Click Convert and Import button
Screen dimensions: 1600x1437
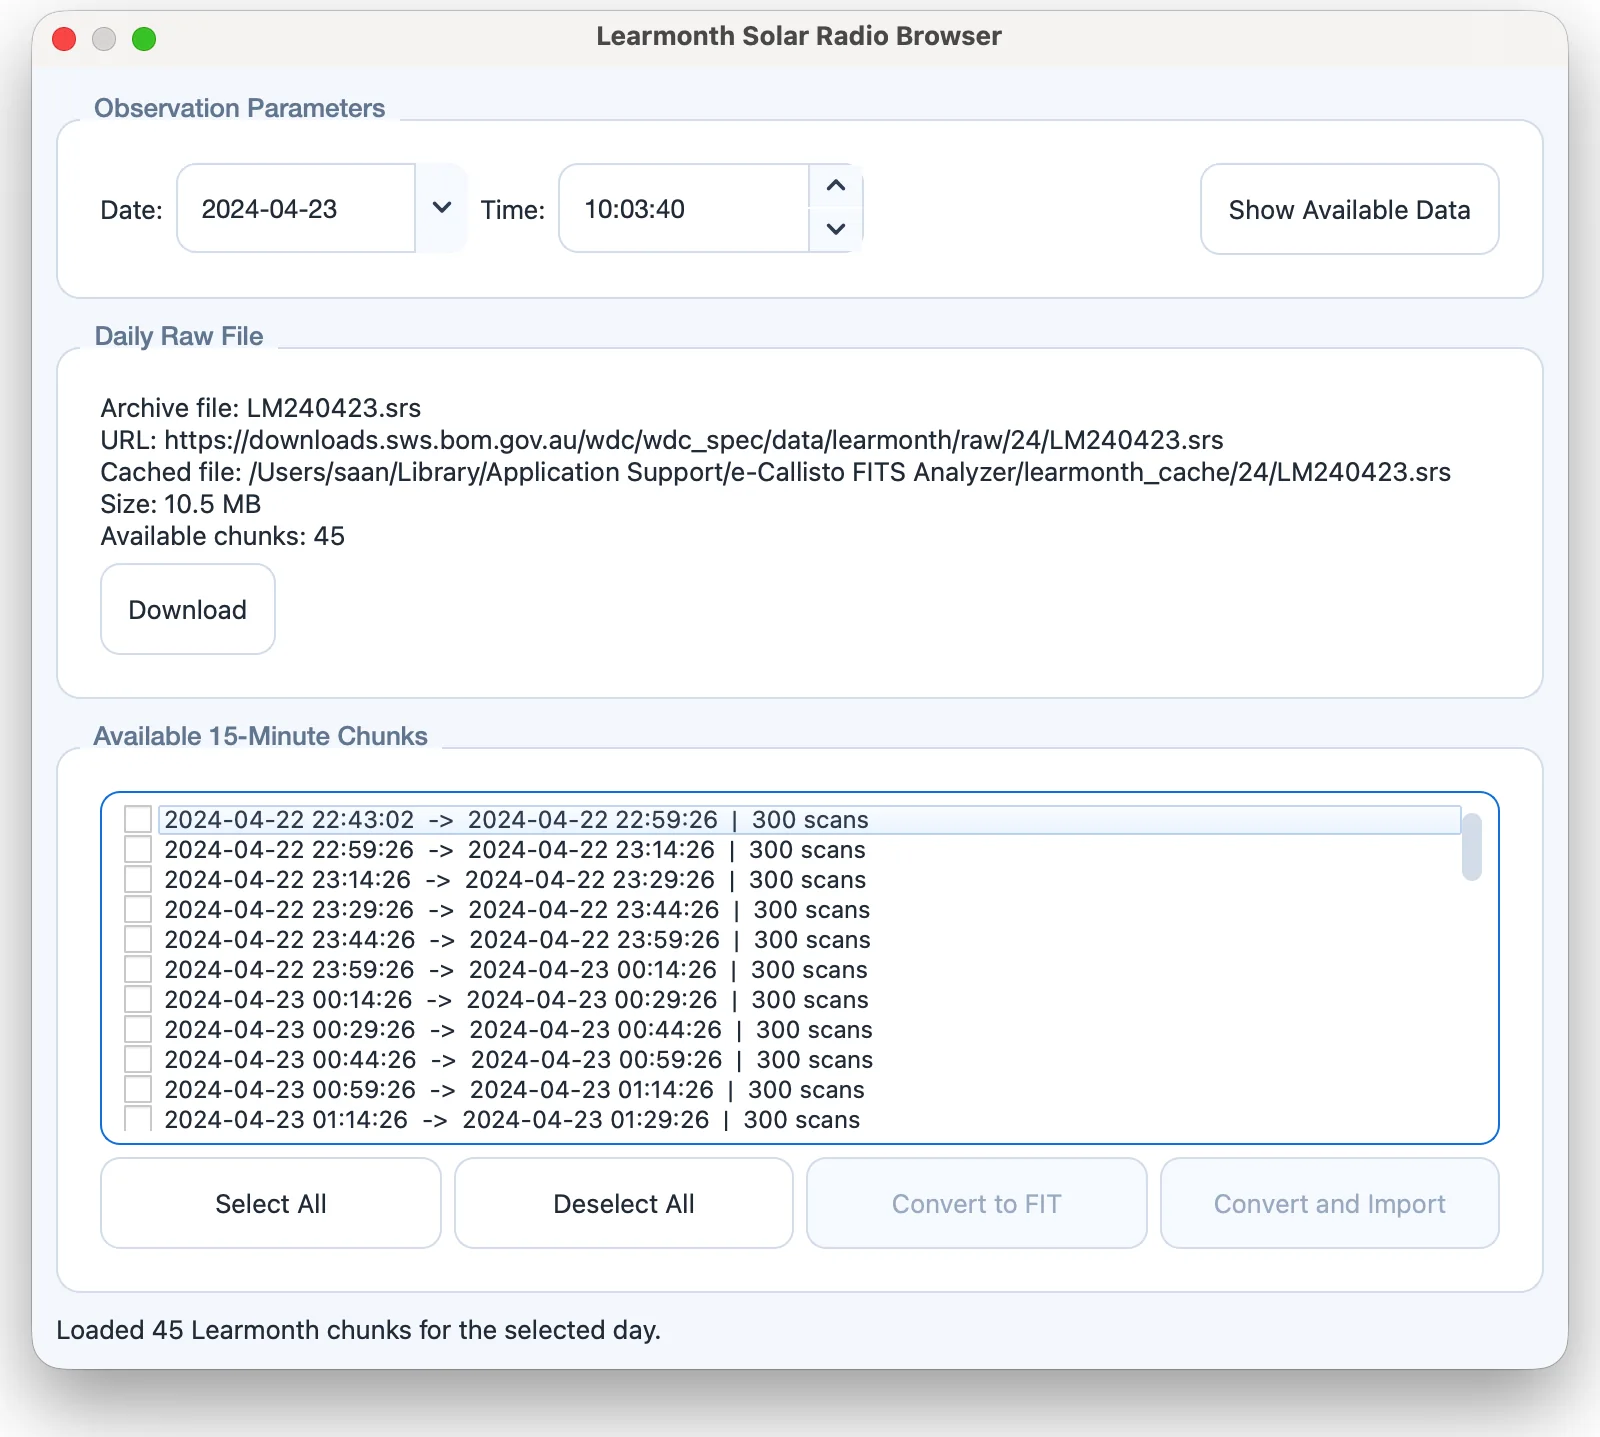1330,1203
